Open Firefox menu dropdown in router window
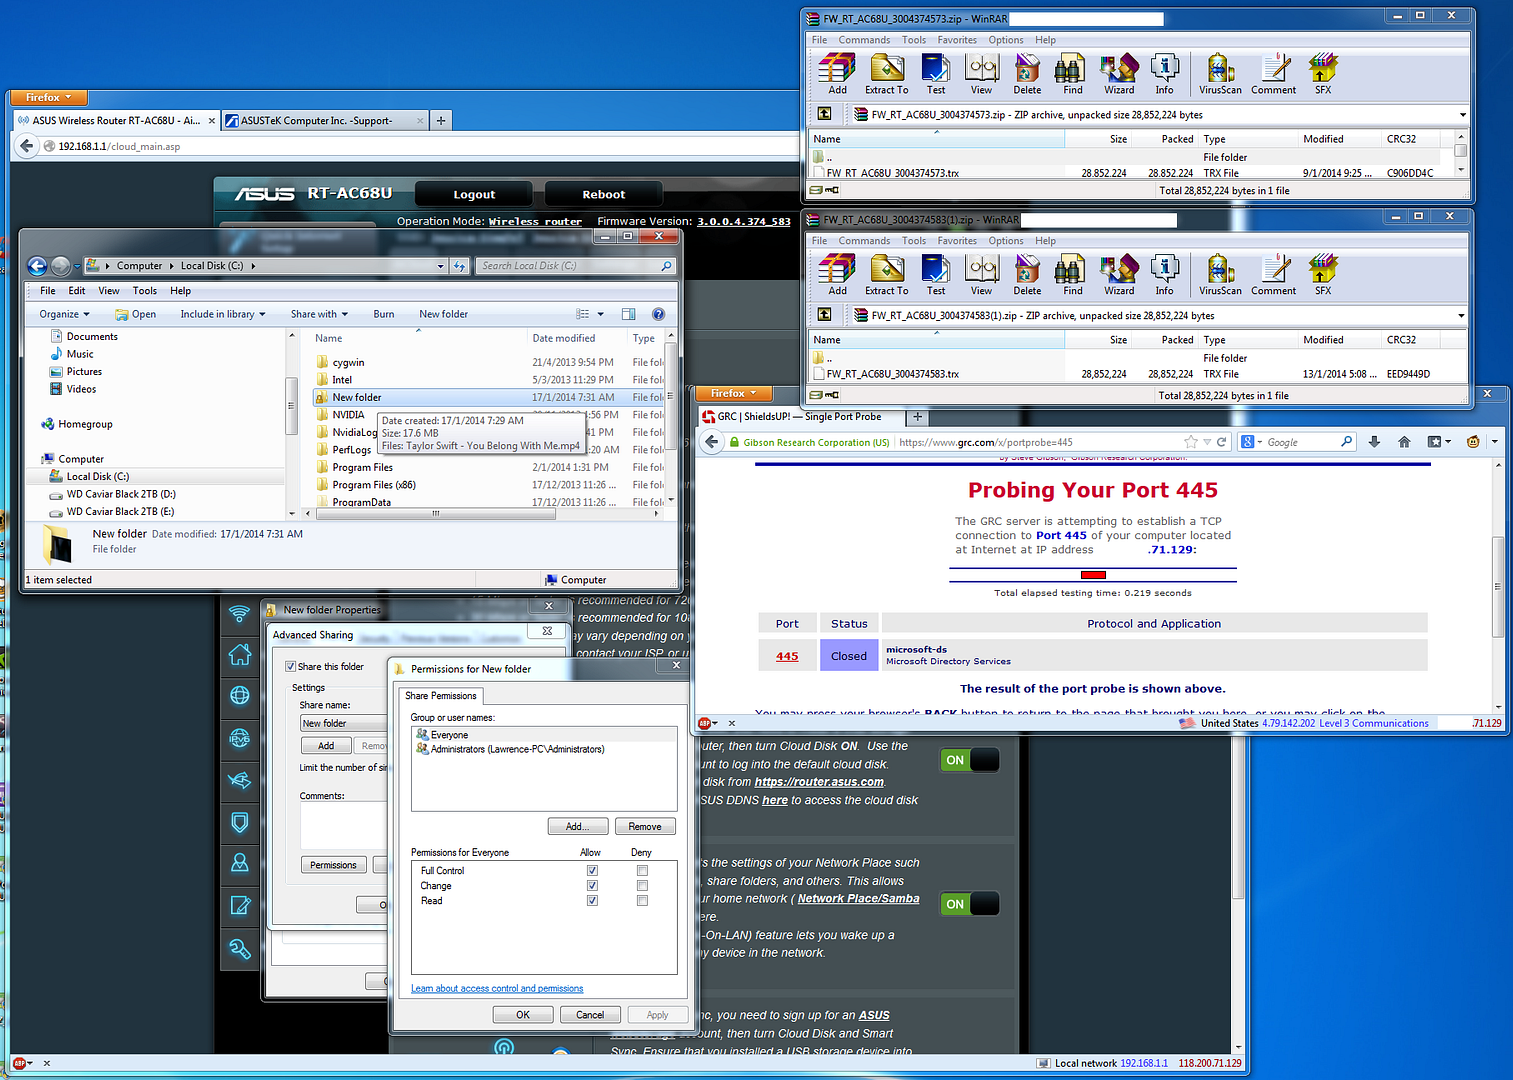Image resolution: width=1513 pixels, height=1080 pixels. 48,97
